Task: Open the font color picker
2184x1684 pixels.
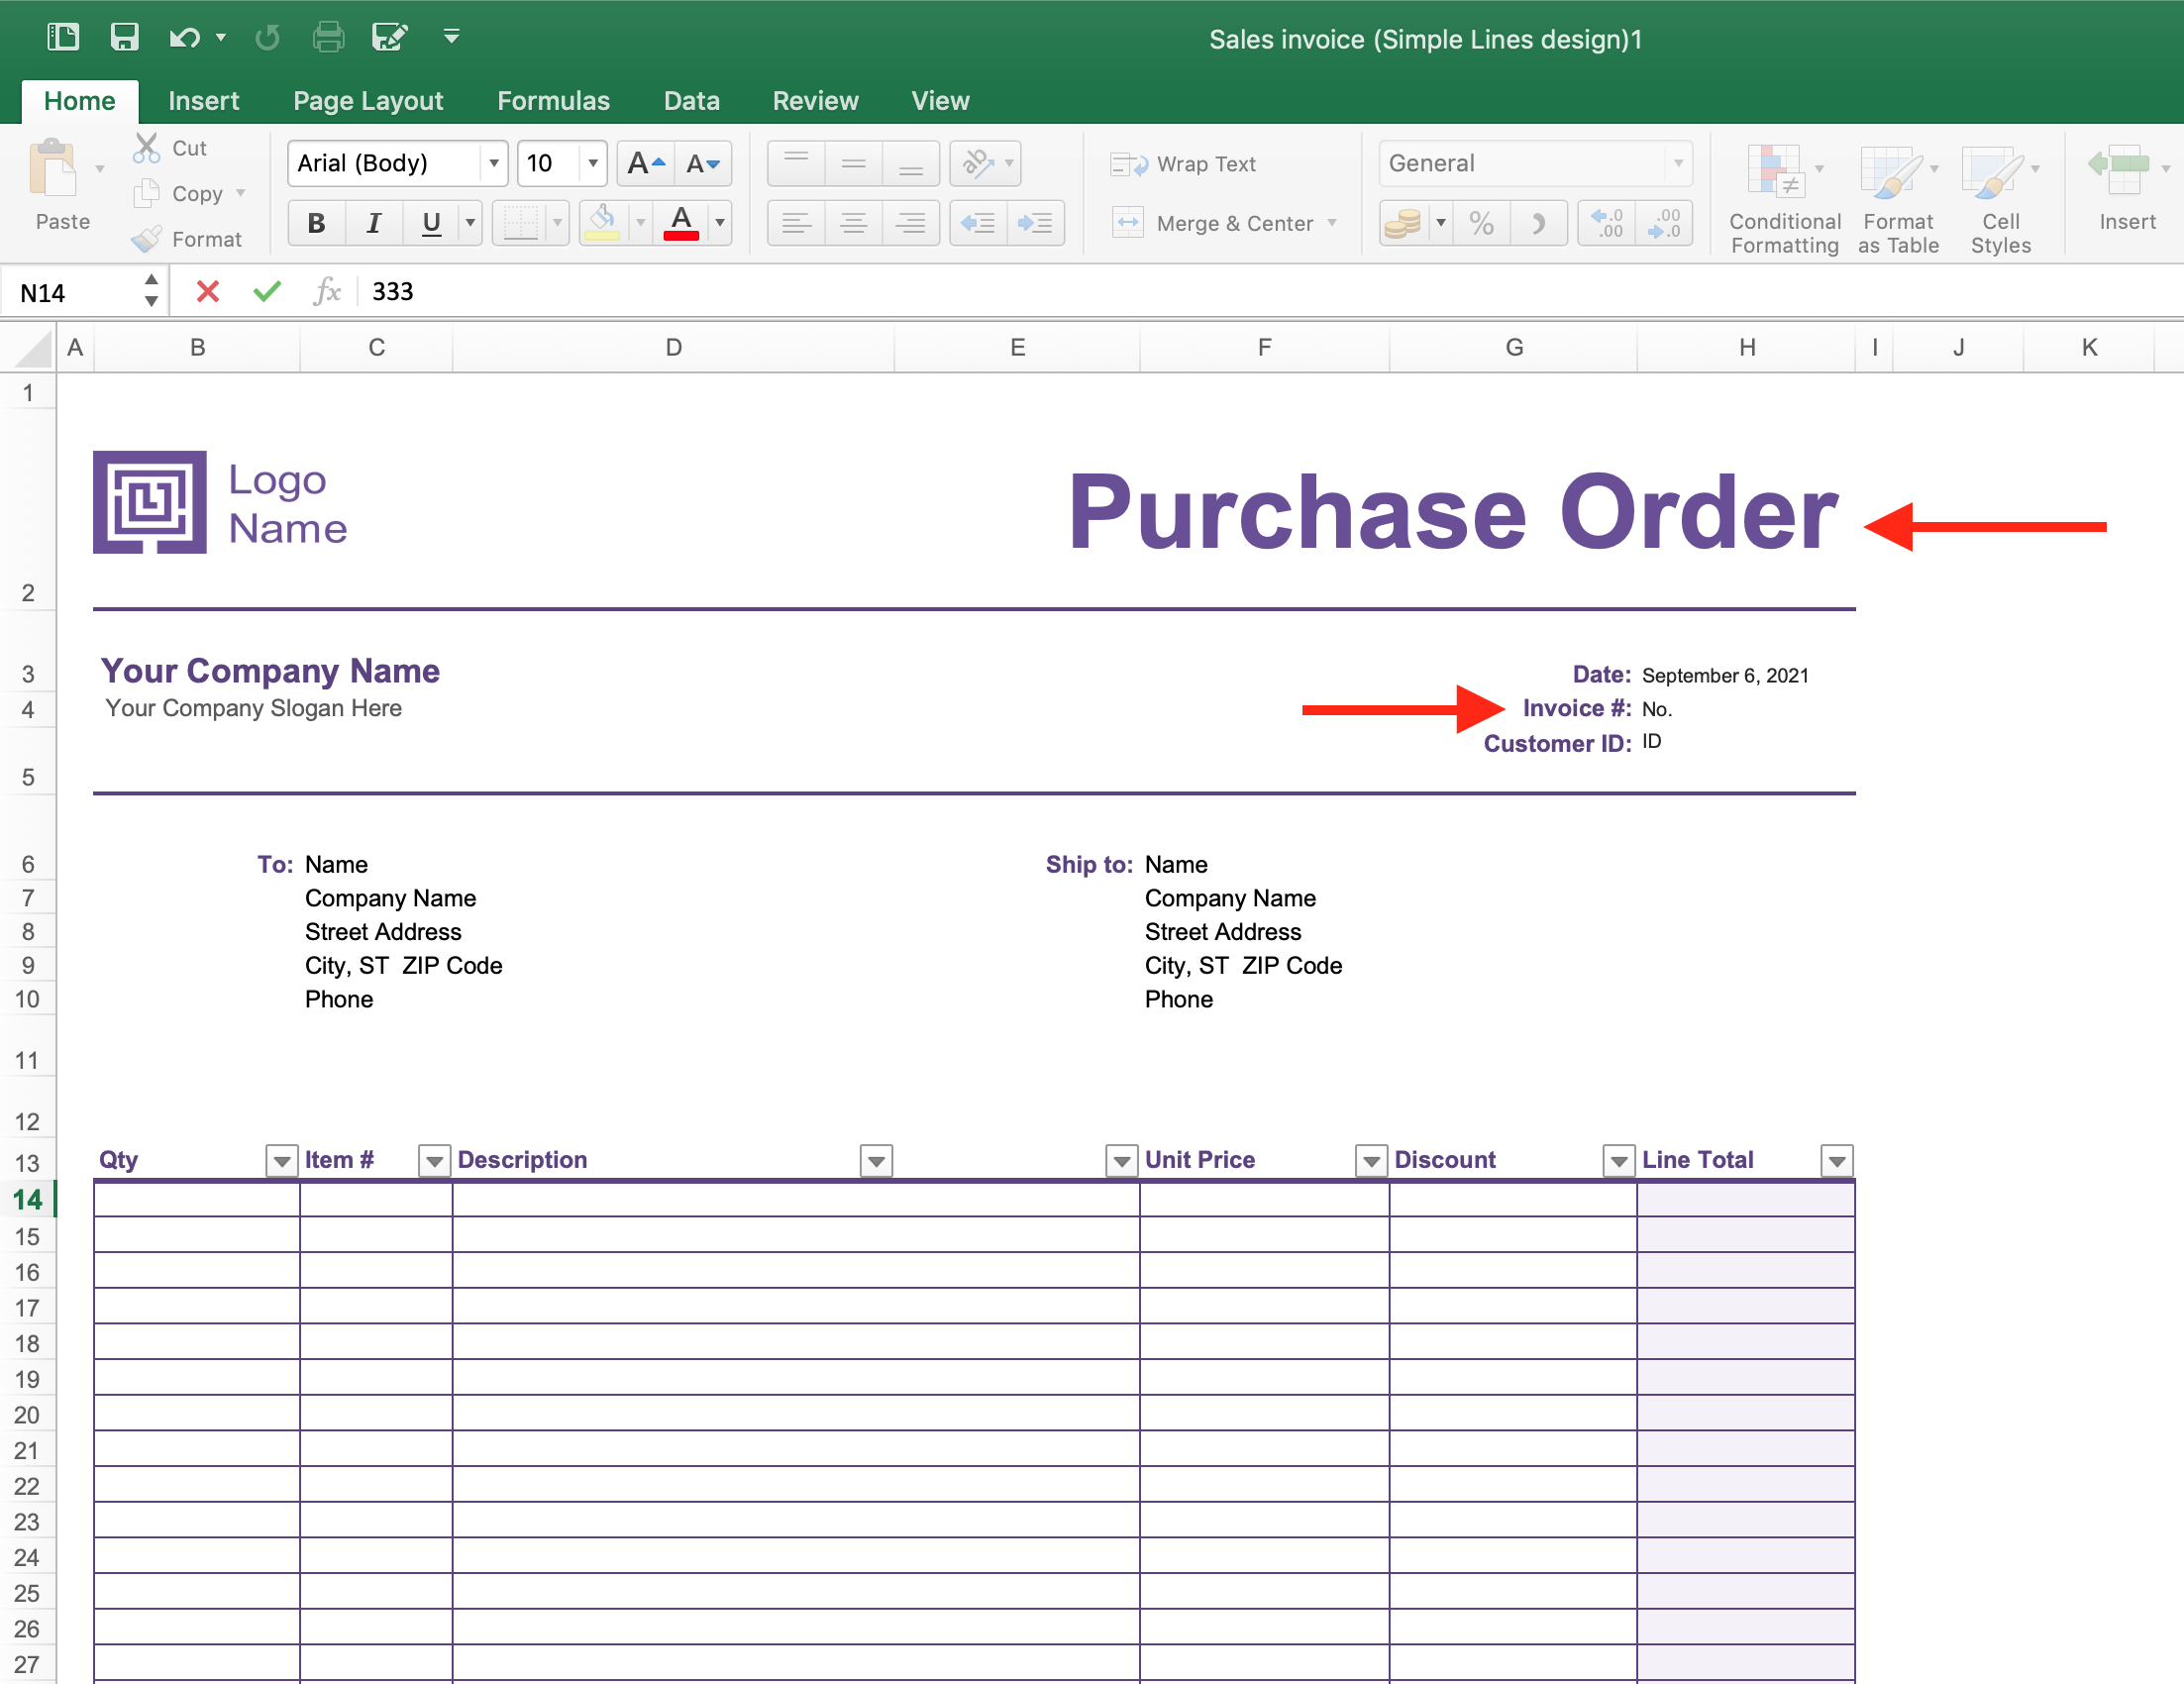Action: (x=719, y=222)
